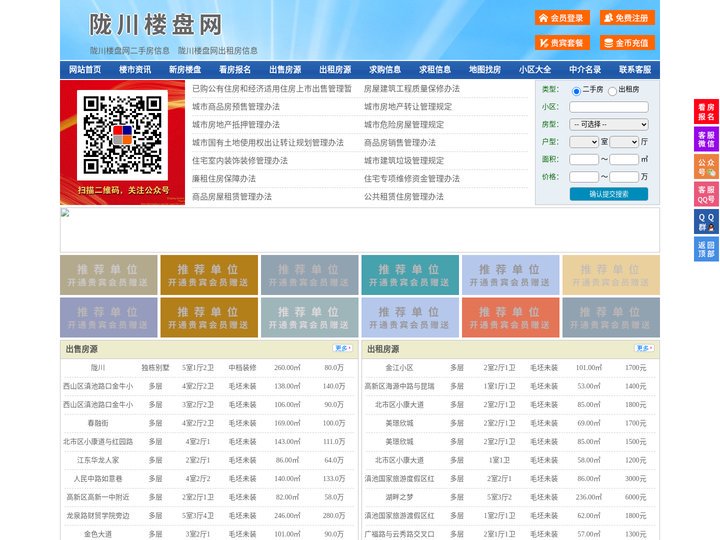
Task: Click the teal 推荐单位 ad tile
Action: [410, 275]
